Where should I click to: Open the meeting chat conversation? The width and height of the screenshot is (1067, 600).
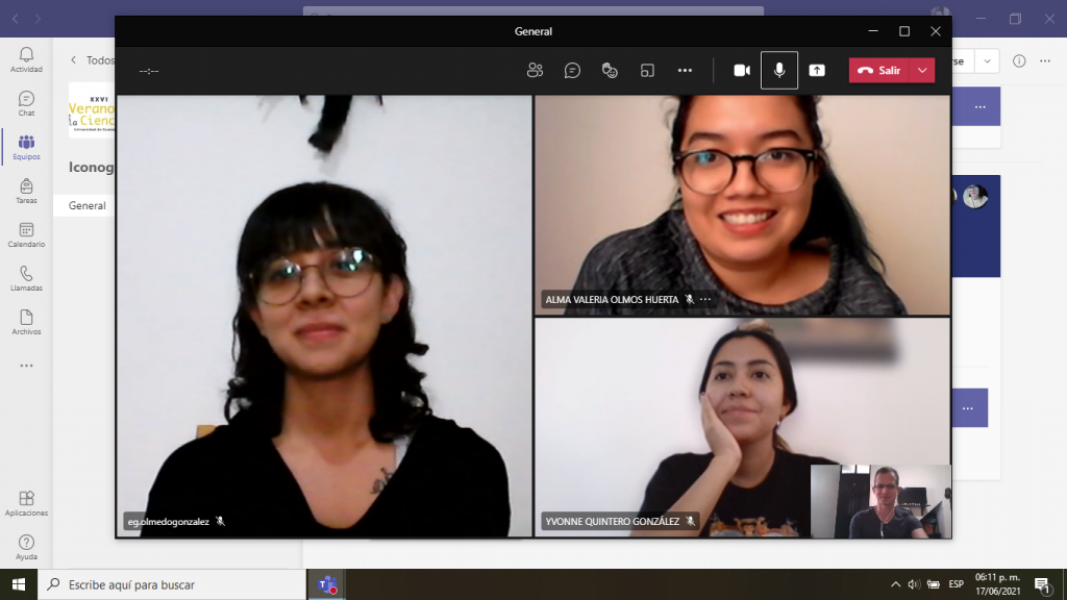tap(572, 70)
